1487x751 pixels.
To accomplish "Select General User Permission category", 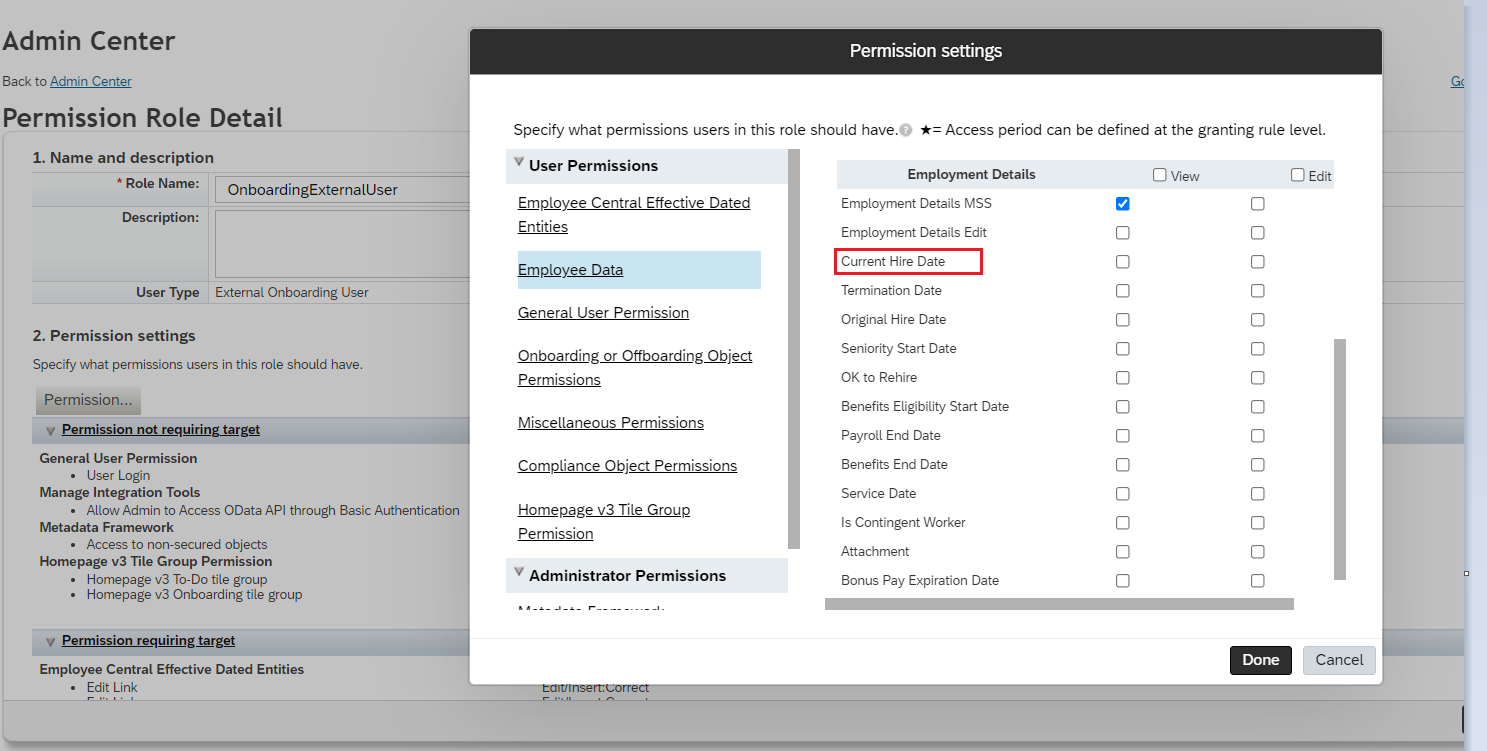I will point(603,313).
